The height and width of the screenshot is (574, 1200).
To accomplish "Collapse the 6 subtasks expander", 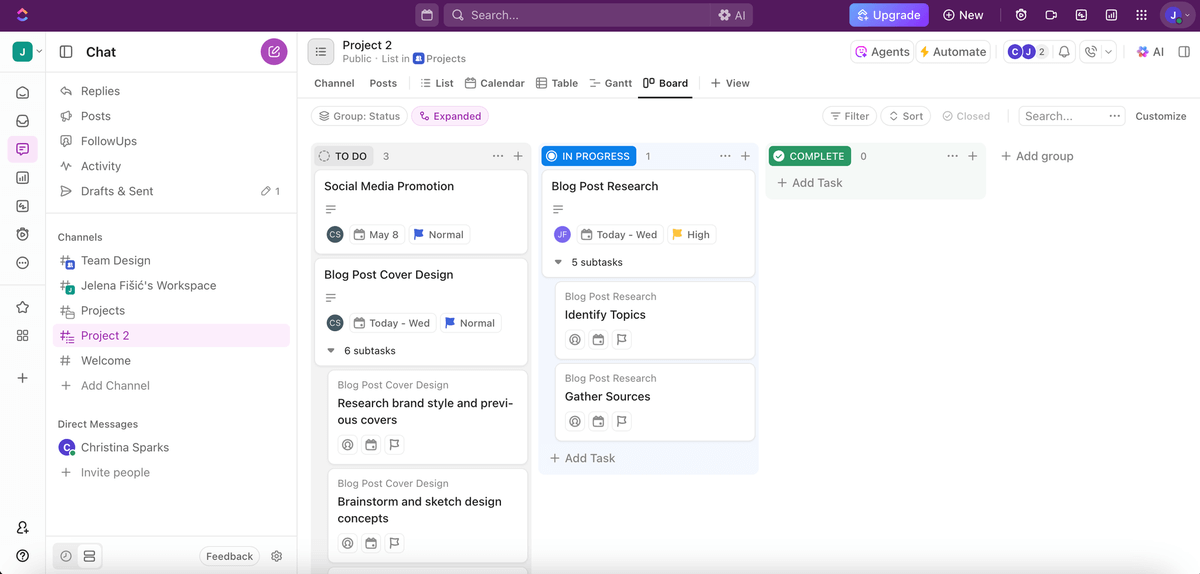I will pos(331,351).
